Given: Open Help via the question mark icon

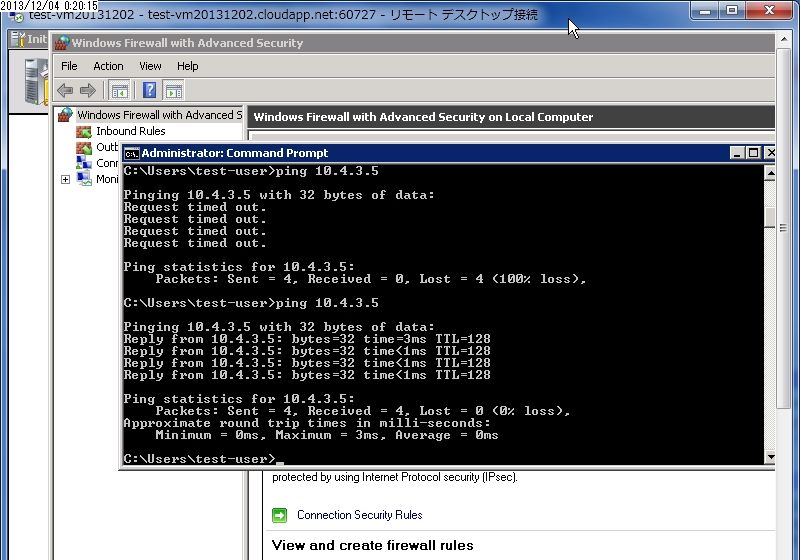Looking at the screenshot, I should coord(149,90).
